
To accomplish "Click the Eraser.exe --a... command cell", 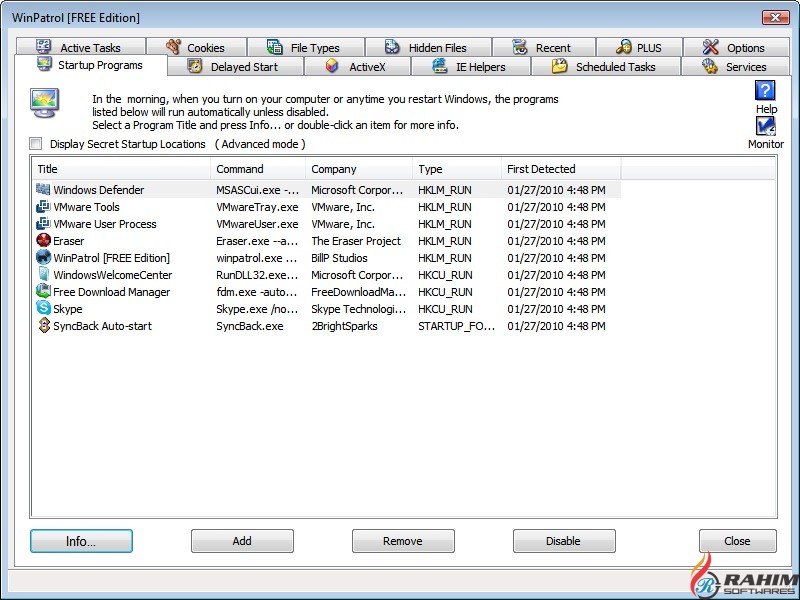I will [257, 241].
